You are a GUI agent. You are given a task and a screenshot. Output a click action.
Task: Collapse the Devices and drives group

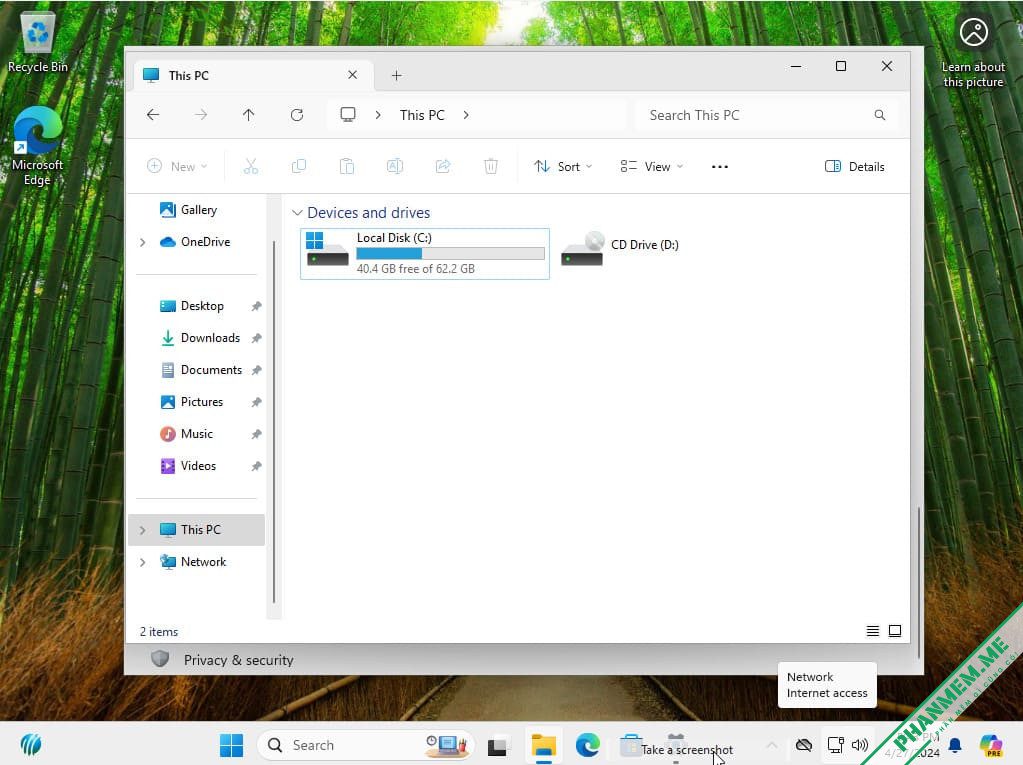(297, 213)
